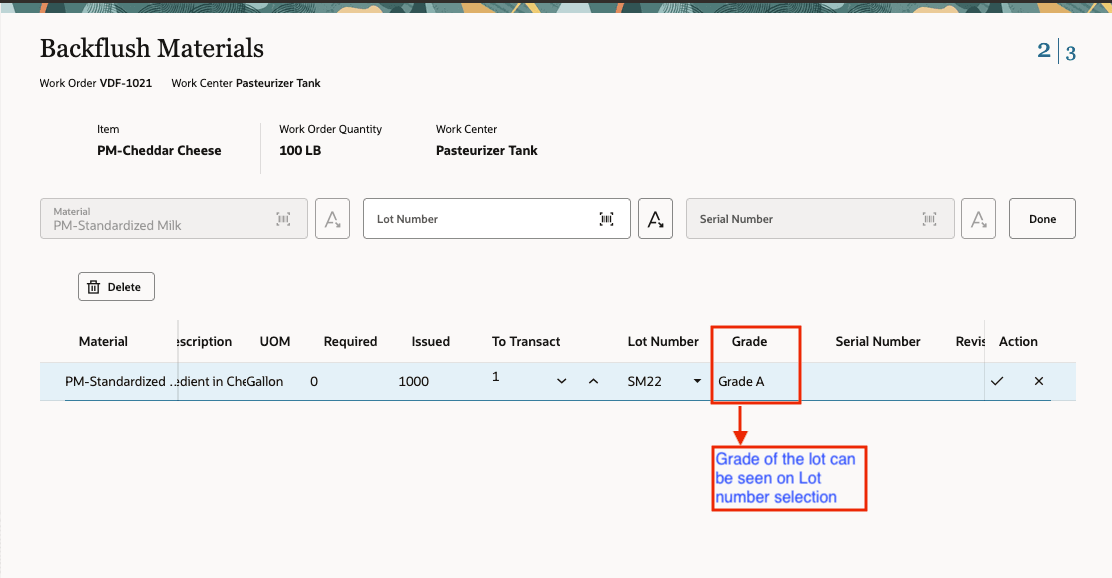
Task: Increase To Transact using the up chevron
Action: coord(592,381)
